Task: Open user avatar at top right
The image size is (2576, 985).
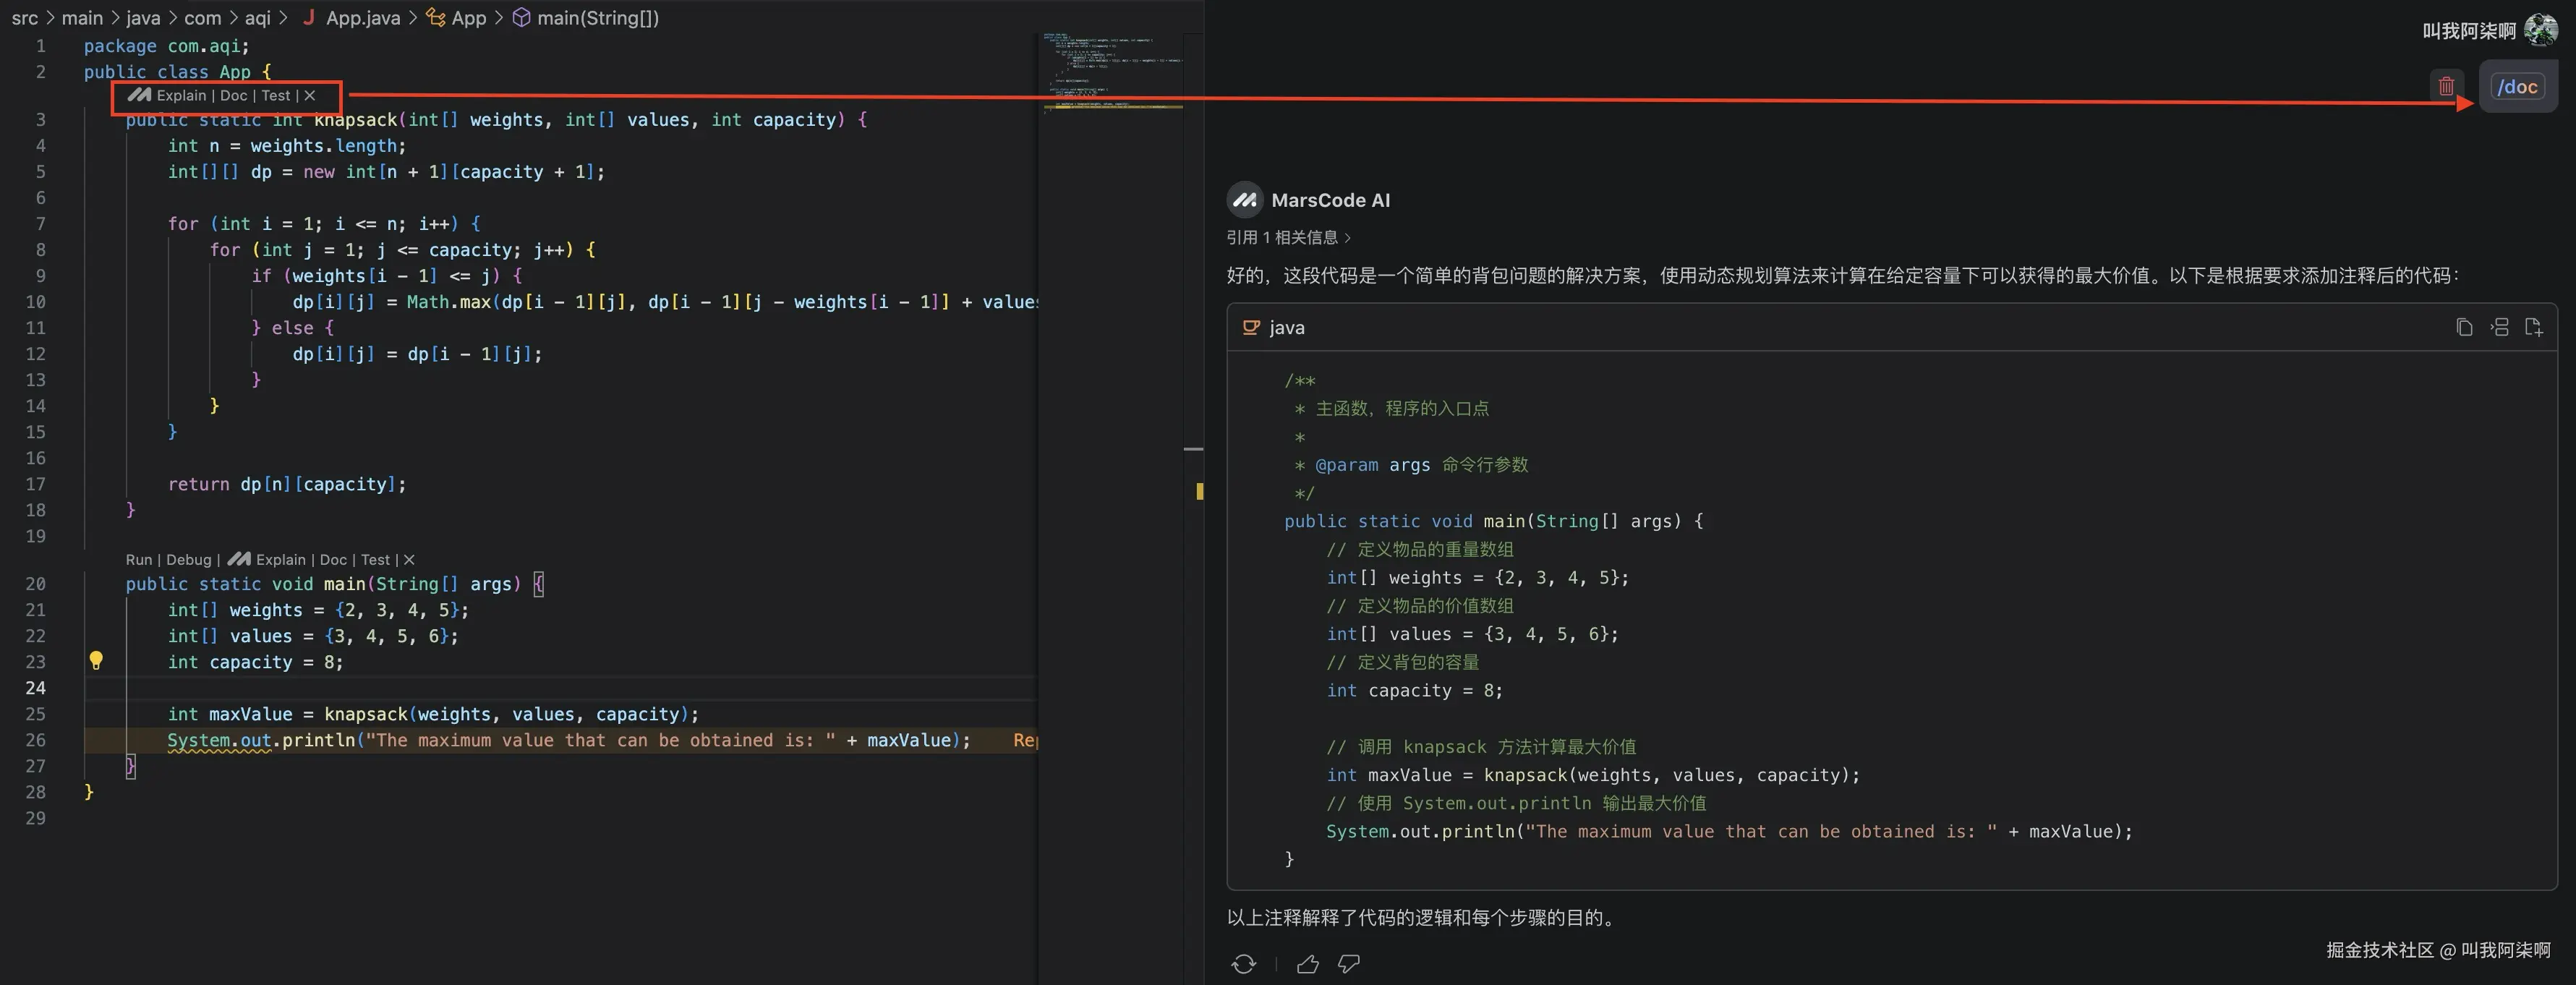Action: point(2540,30)
